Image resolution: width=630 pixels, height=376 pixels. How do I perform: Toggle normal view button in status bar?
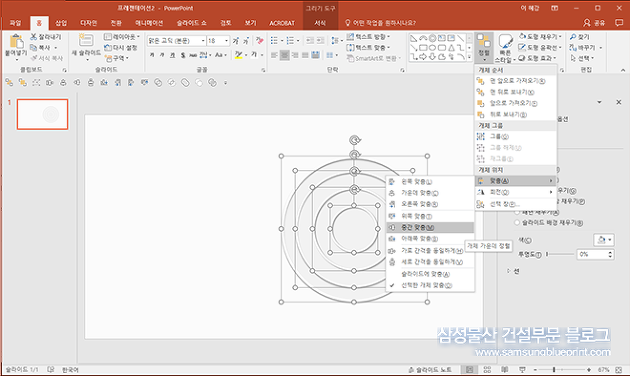tap(469, 369)
